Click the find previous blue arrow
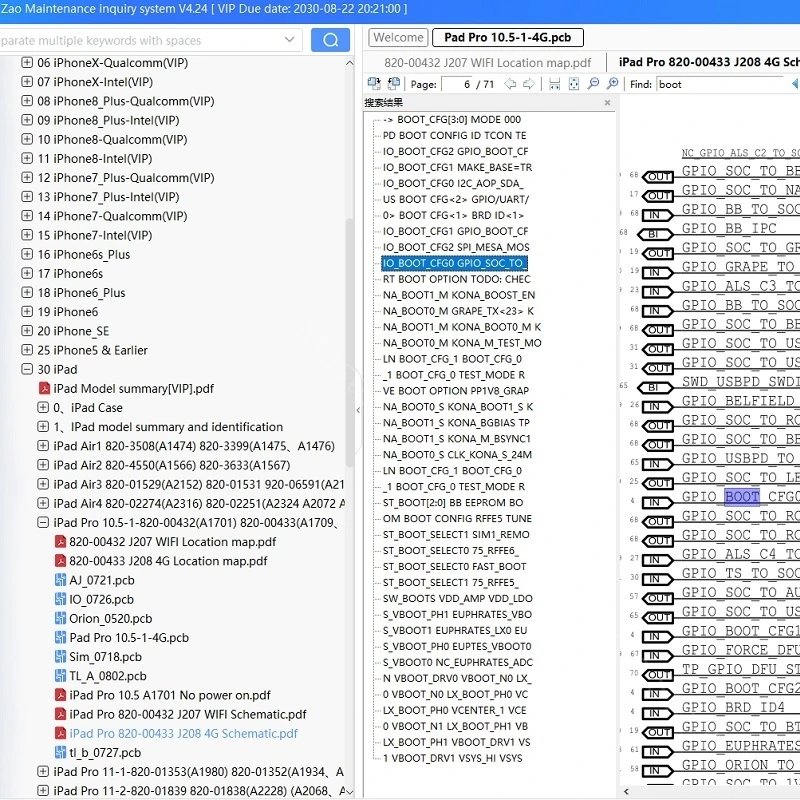Viewport: 800px width, 800px height. coord(795,84)
